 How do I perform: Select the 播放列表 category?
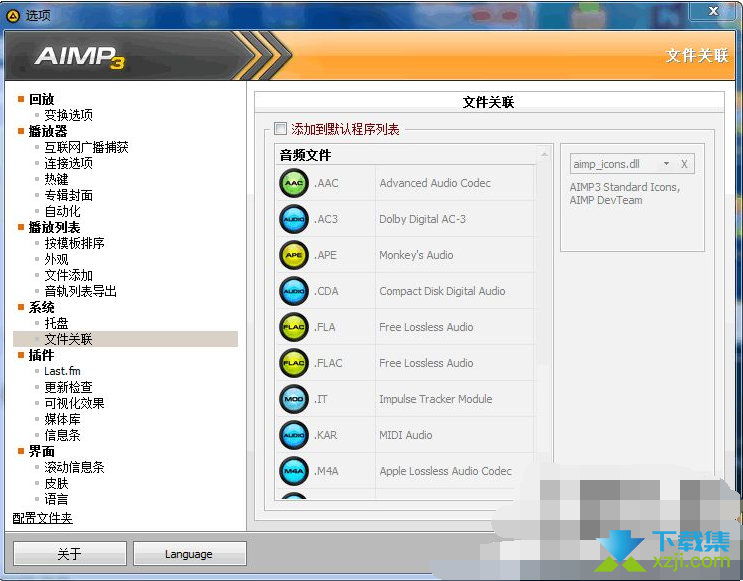pos(54,227)
